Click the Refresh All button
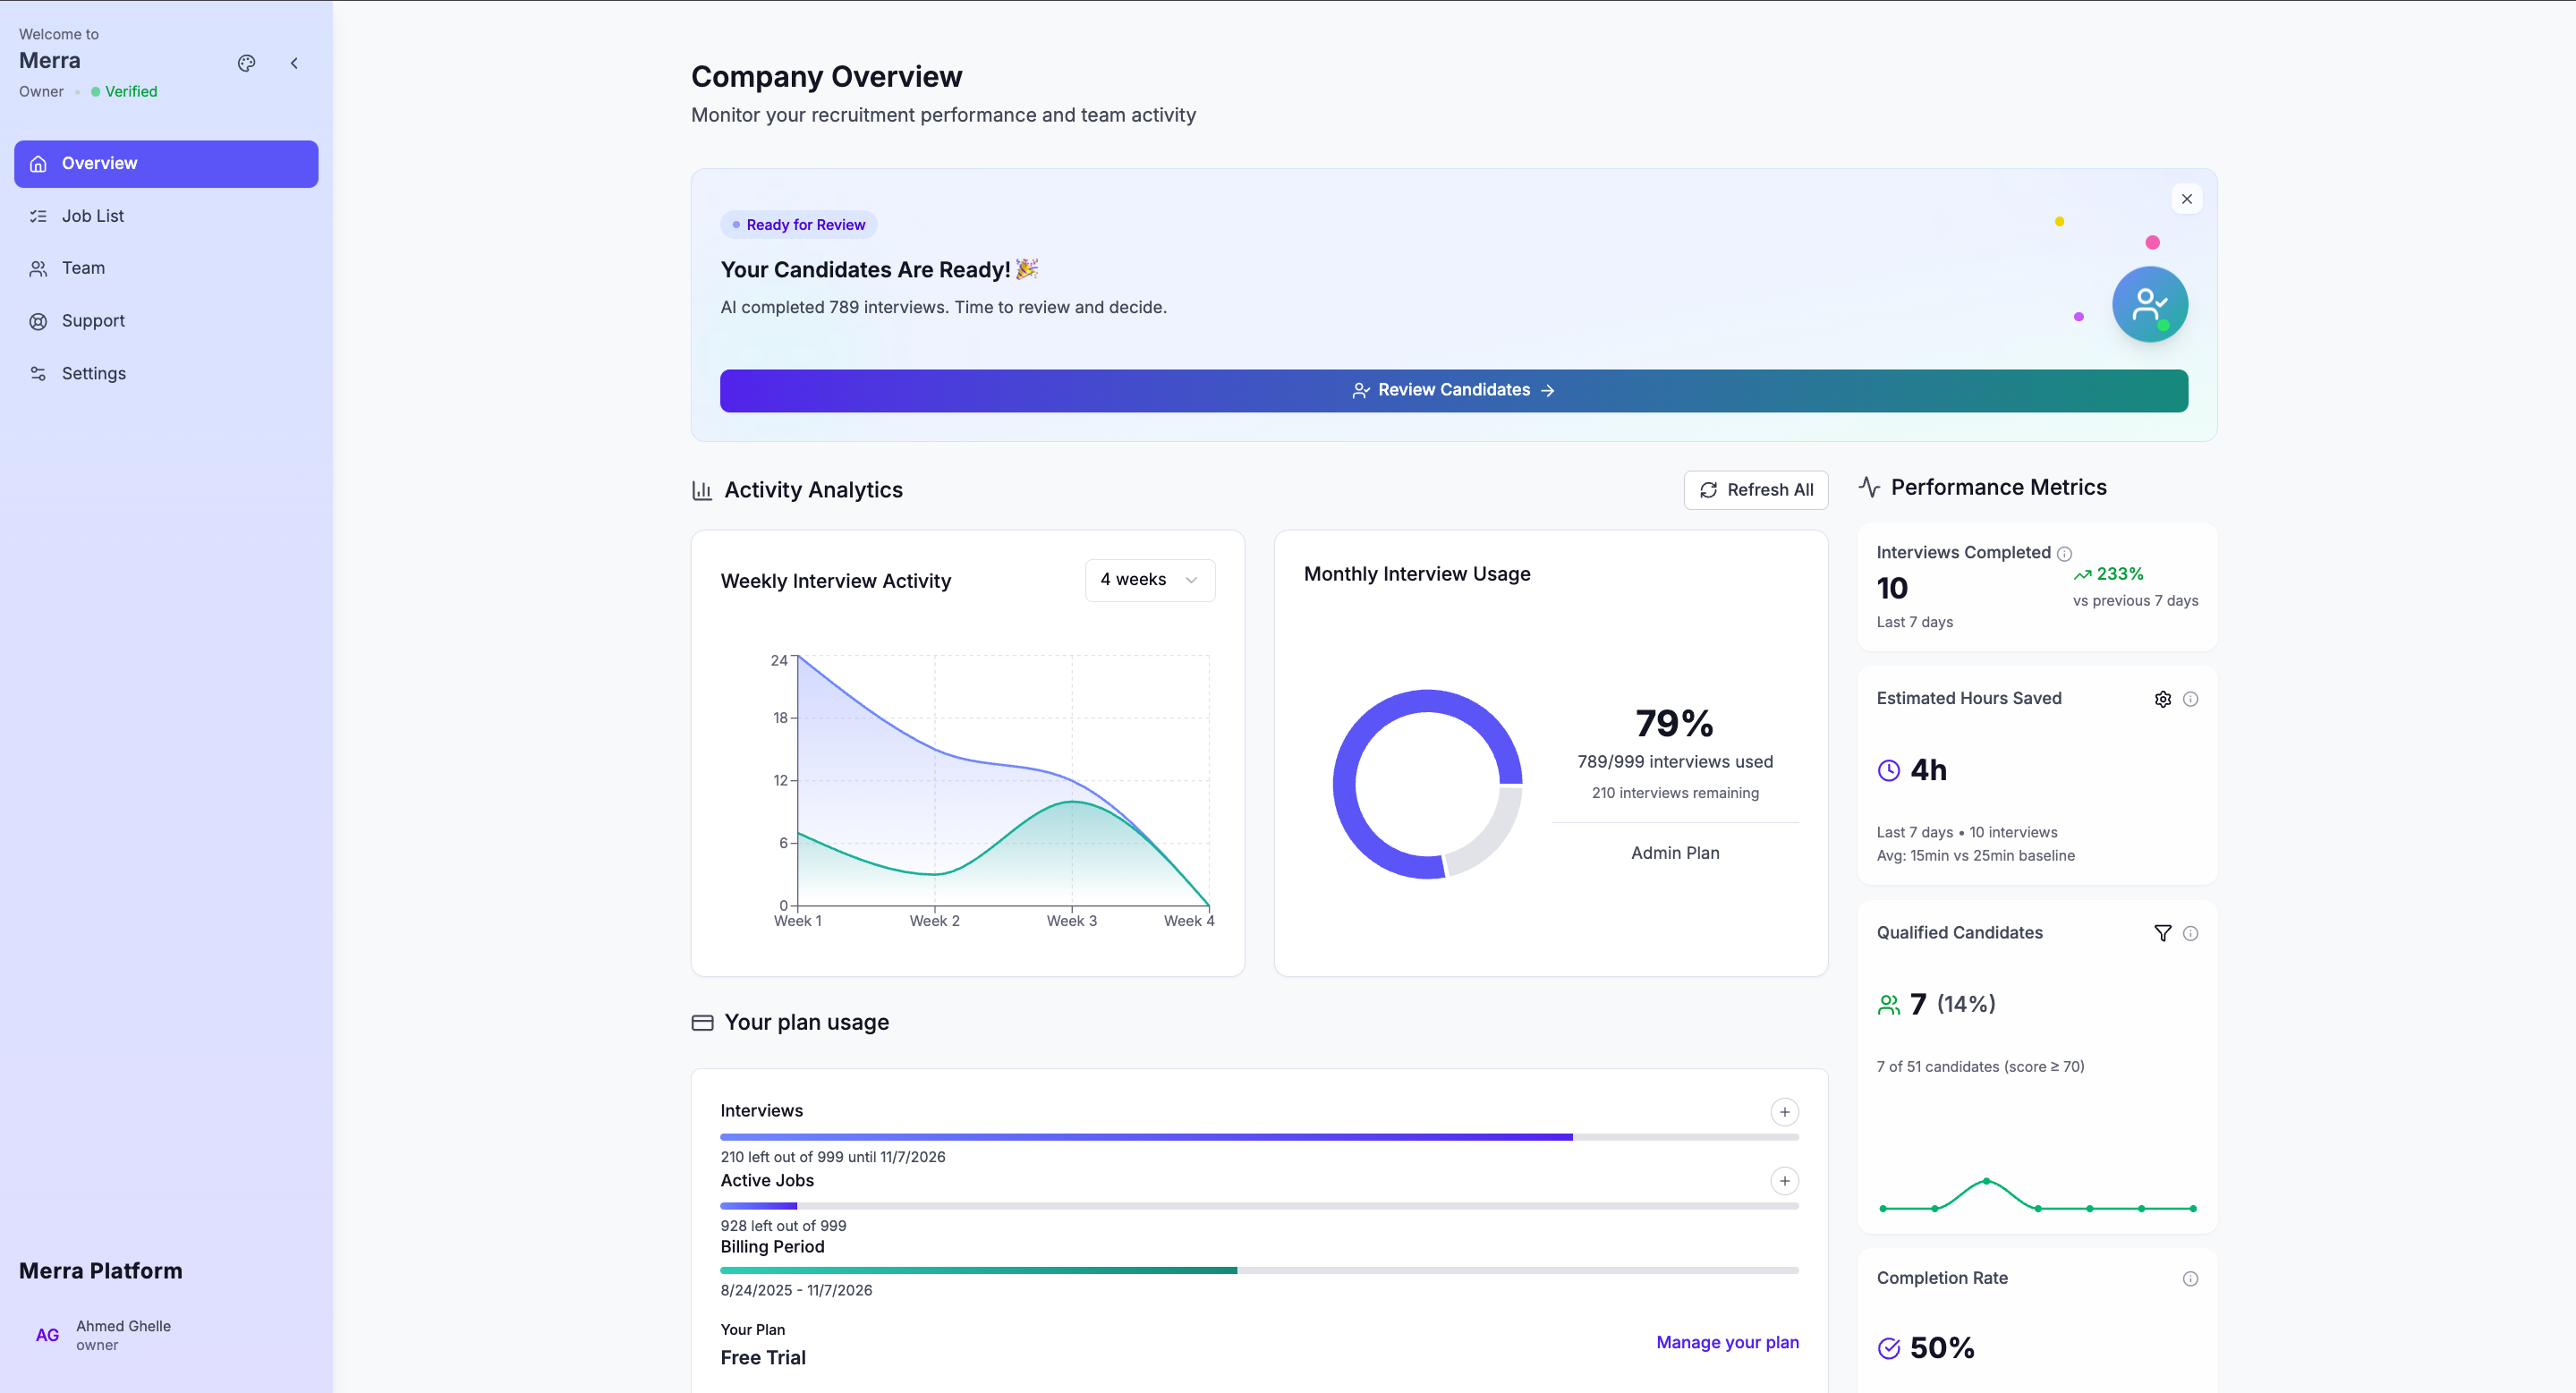Screen dimensions: 2576x1393 (1756, 490)
